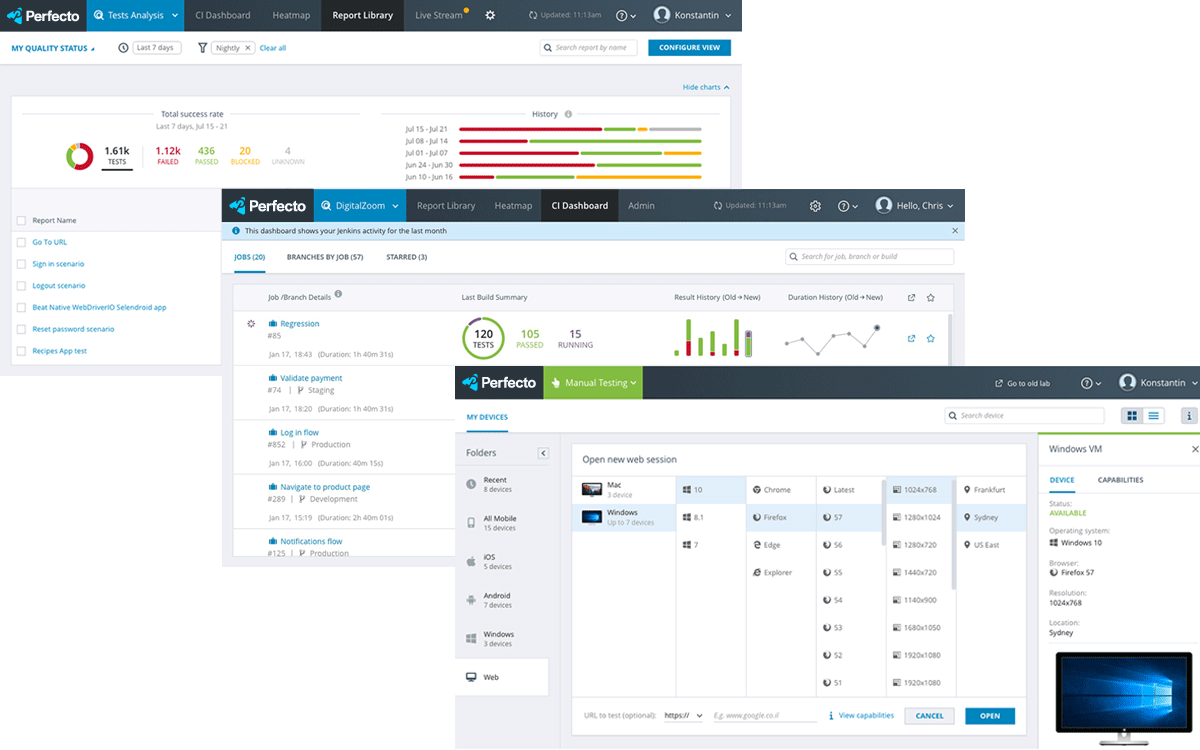Click the View capabilities link

tap(866, 716)
